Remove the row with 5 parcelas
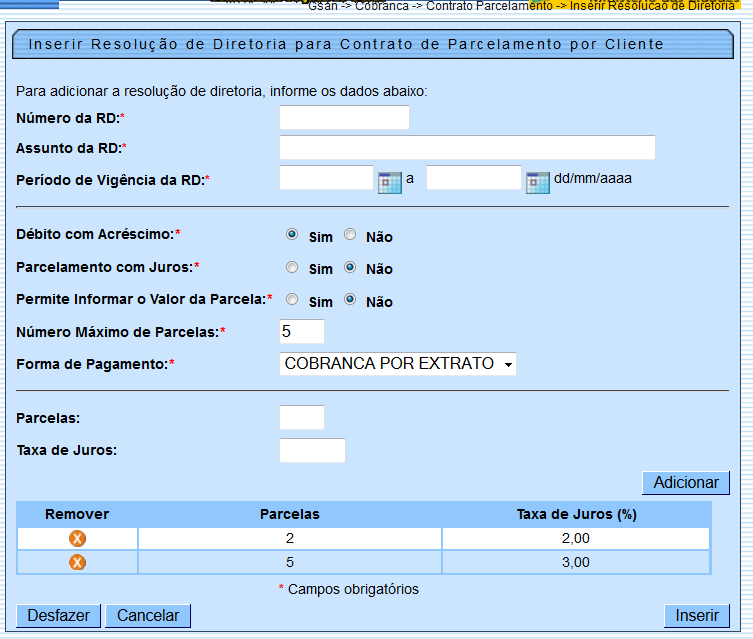Viewport: 753px width, 639px height. click(x=77, y=562)
